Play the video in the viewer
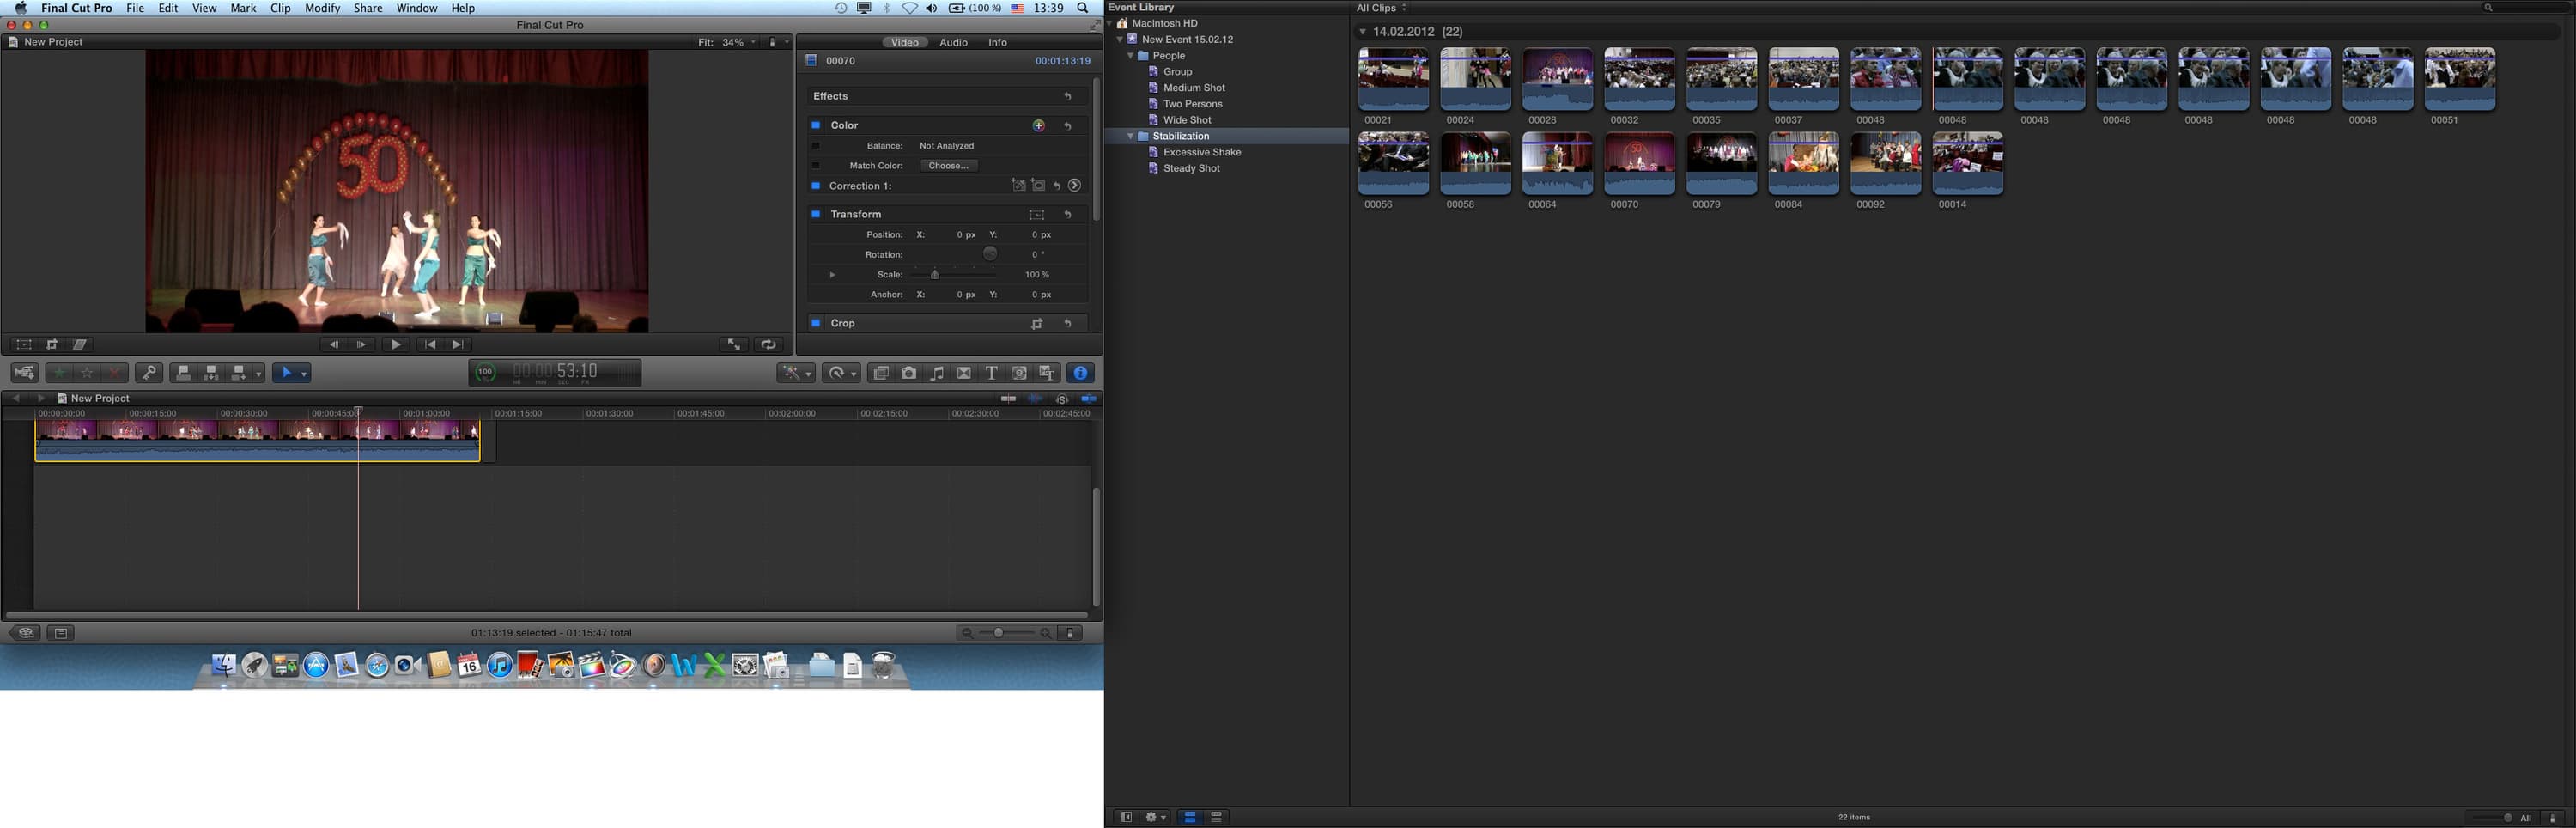The image size is (2576, 828). (x=396, y=345)
